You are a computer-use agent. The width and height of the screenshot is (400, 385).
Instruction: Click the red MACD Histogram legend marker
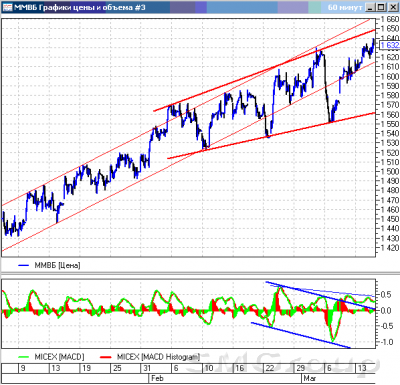(x=106, y=357)
